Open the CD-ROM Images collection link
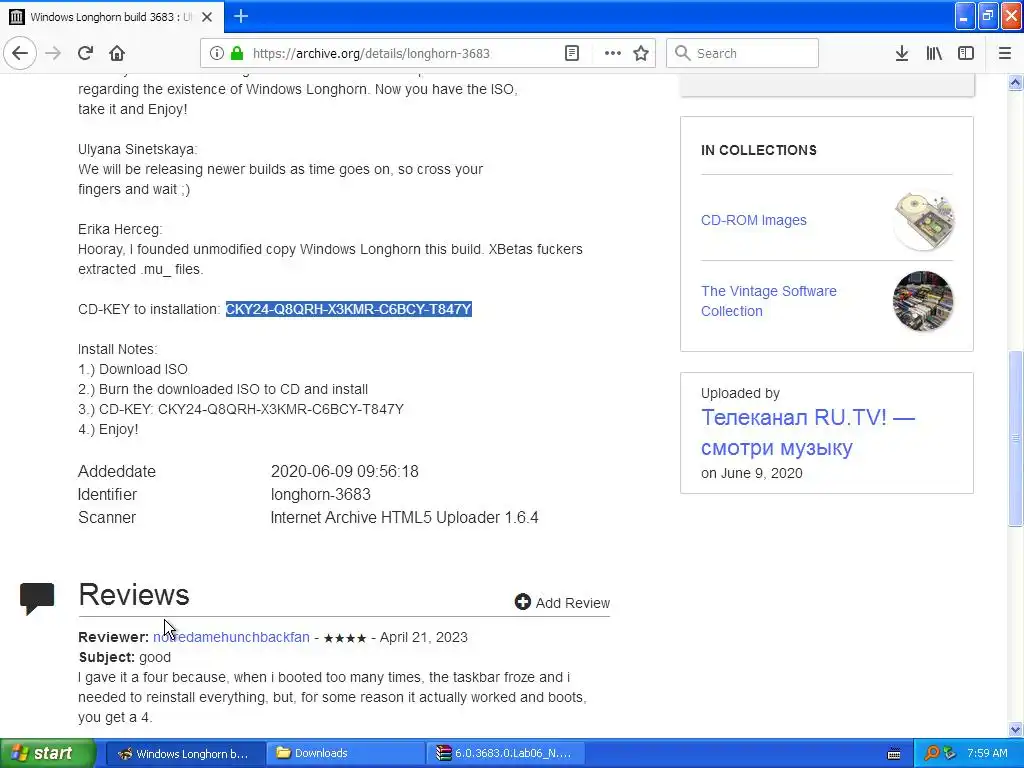The image size is (1024, 768). (x=754, y=220)
